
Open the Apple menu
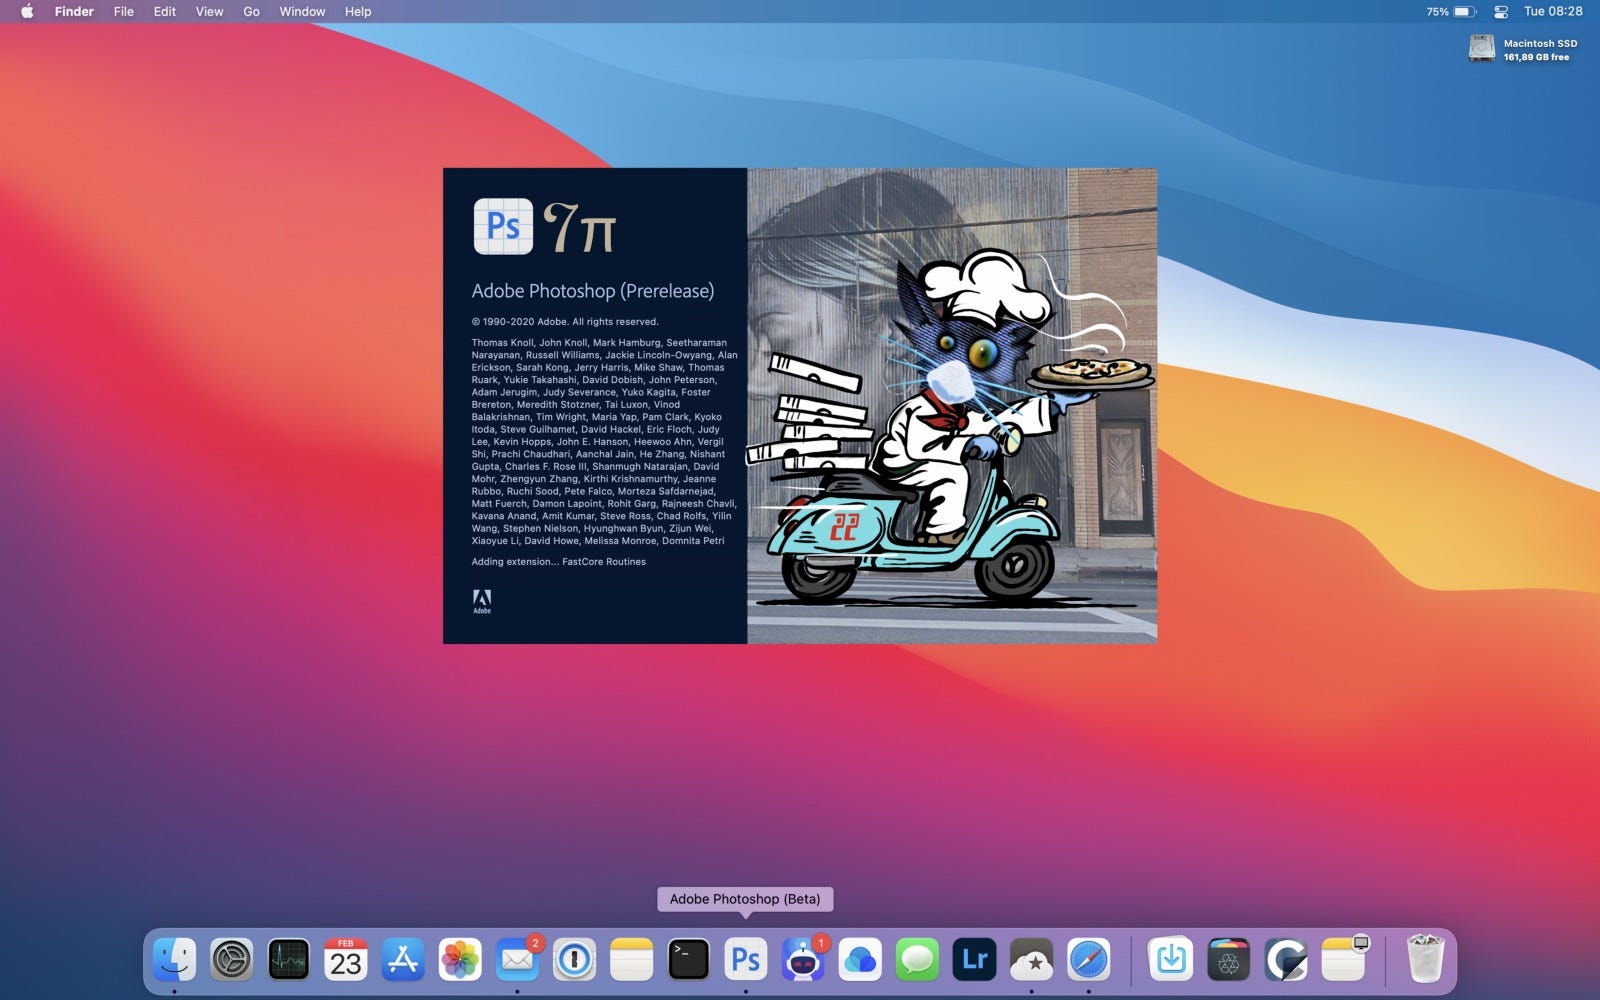27,12
